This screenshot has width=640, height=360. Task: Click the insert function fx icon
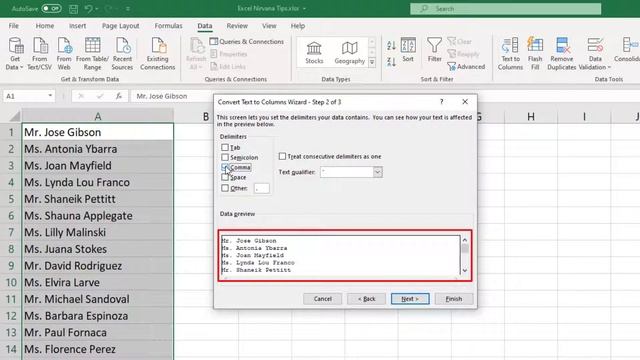click(119, 96)
